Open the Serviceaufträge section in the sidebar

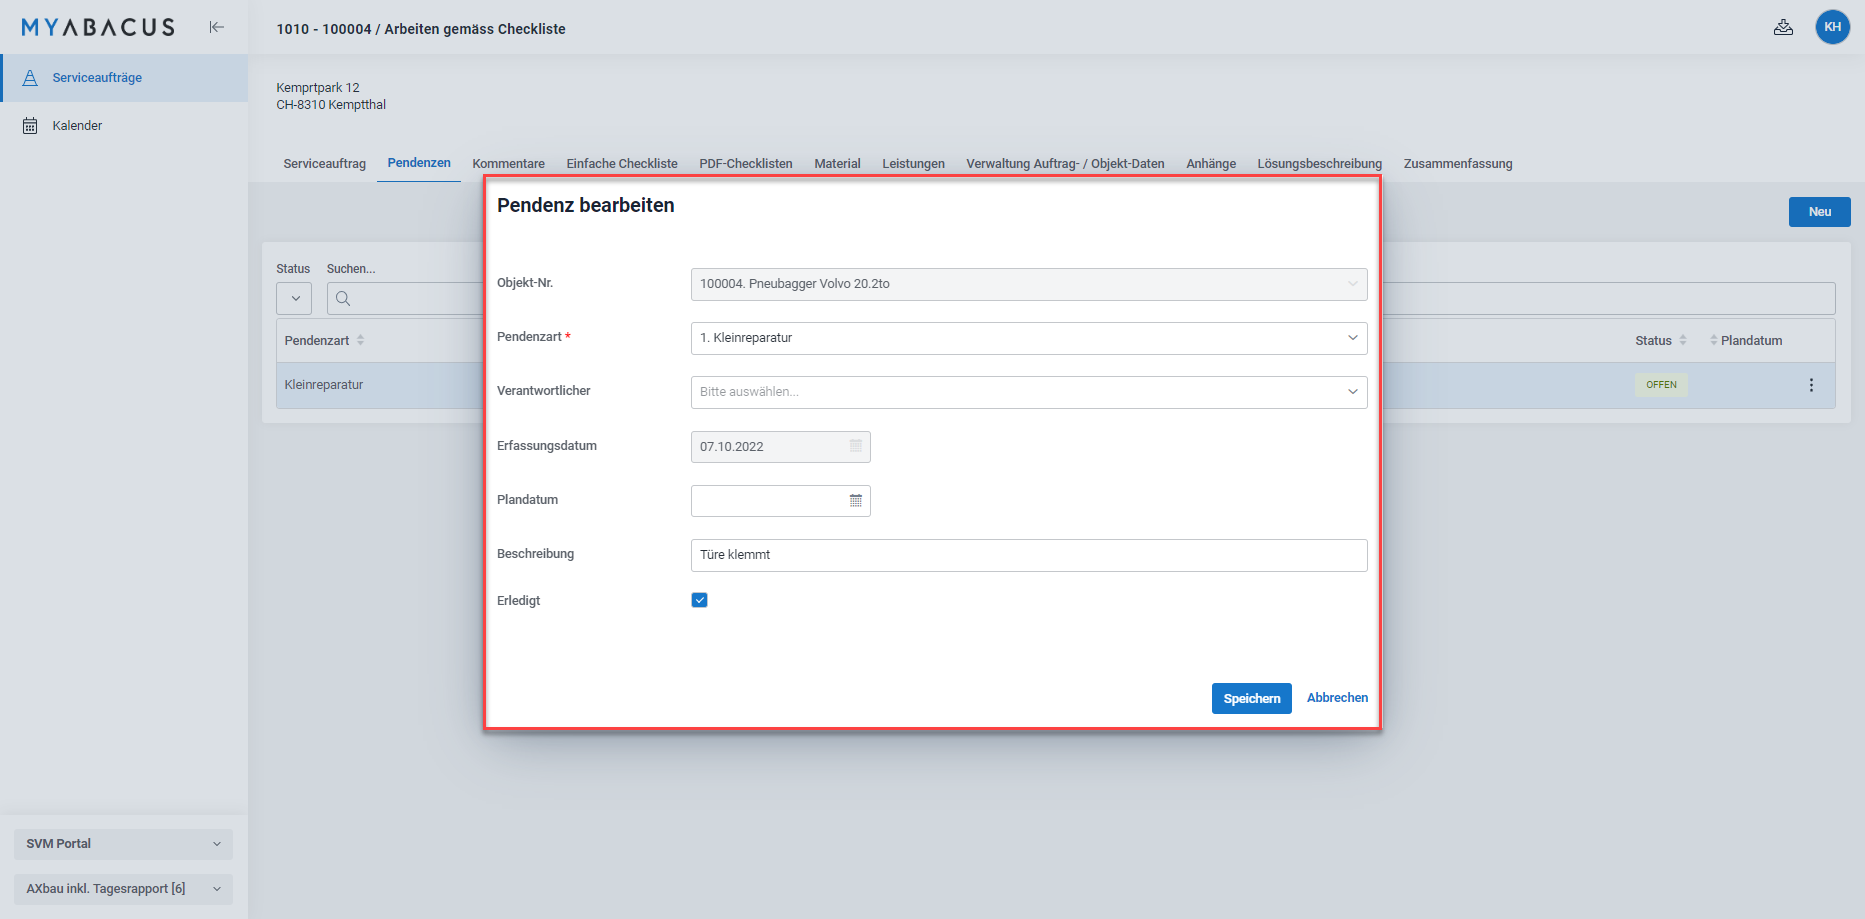99,77
